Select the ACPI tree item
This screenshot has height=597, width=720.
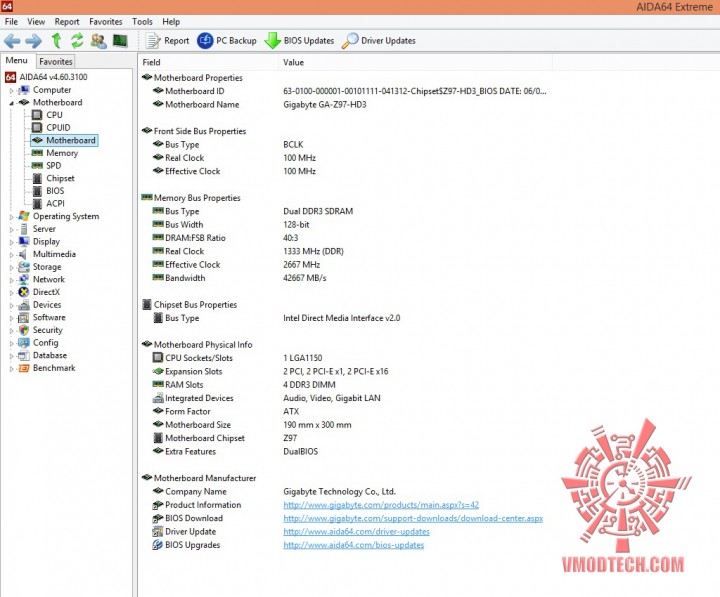[x=48, y=203]
